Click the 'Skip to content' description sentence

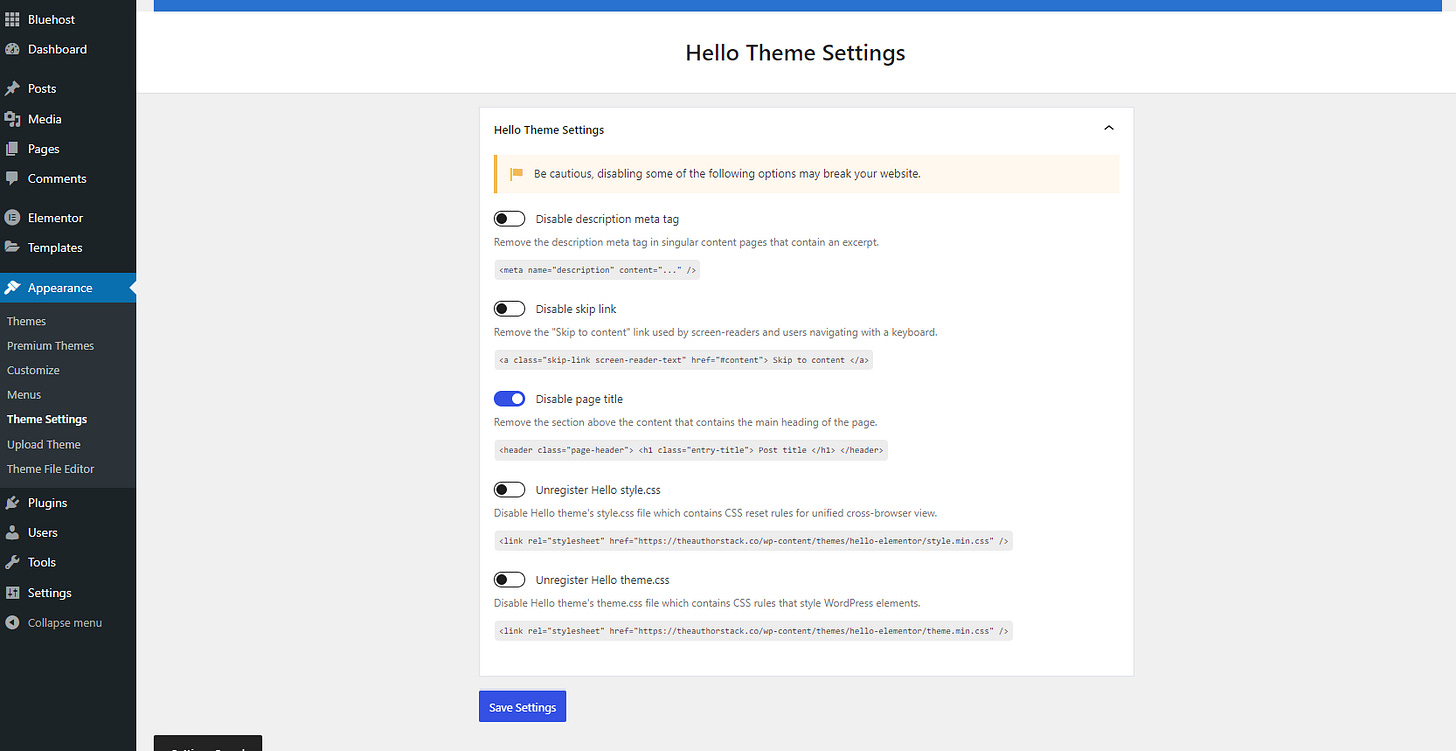click(716, 332)
